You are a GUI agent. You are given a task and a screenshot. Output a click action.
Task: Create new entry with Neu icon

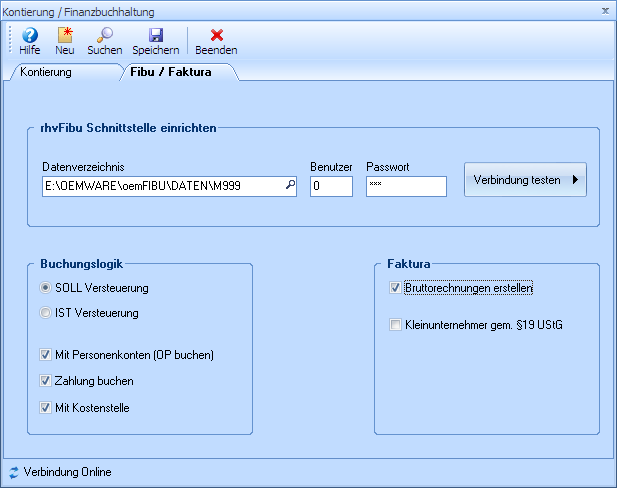(65, 35)
